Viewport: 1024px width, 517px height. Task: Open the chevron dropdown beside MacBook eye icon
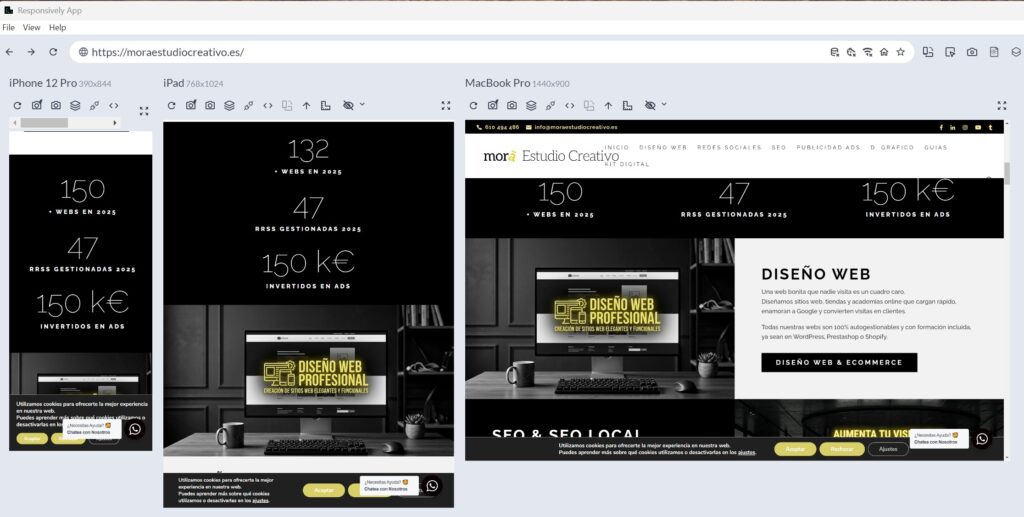click(x=664, y=104)
